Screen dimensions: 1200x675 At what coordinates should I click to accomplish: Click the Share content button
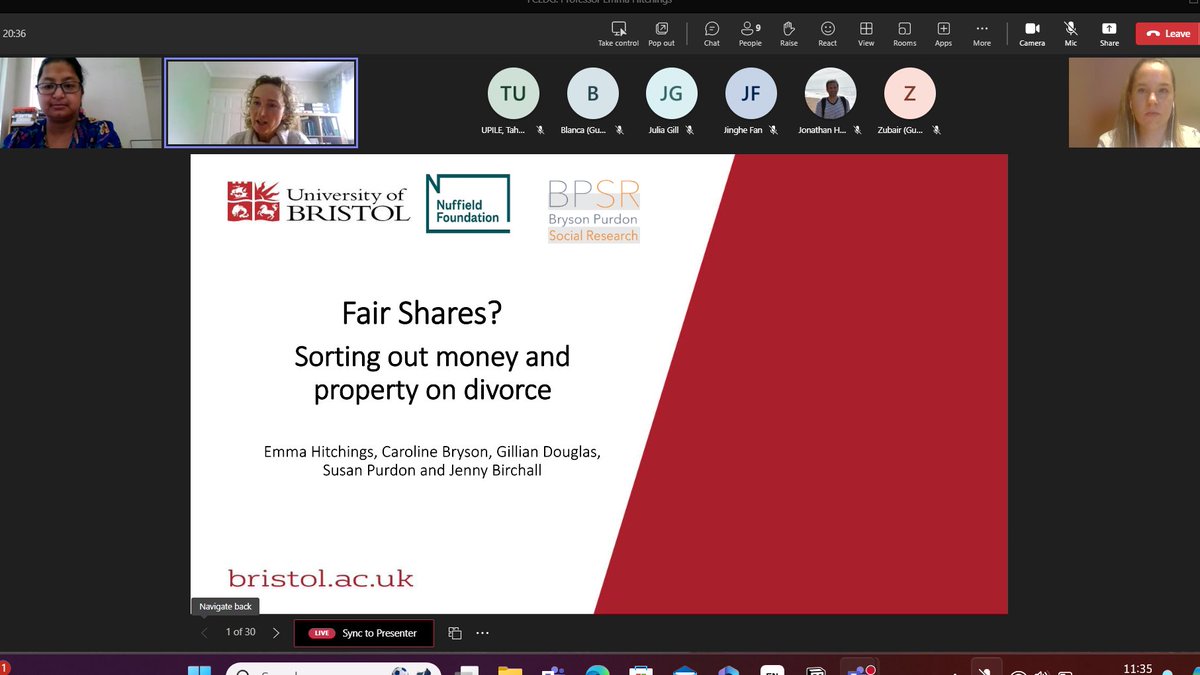[x=1109, y=34]
